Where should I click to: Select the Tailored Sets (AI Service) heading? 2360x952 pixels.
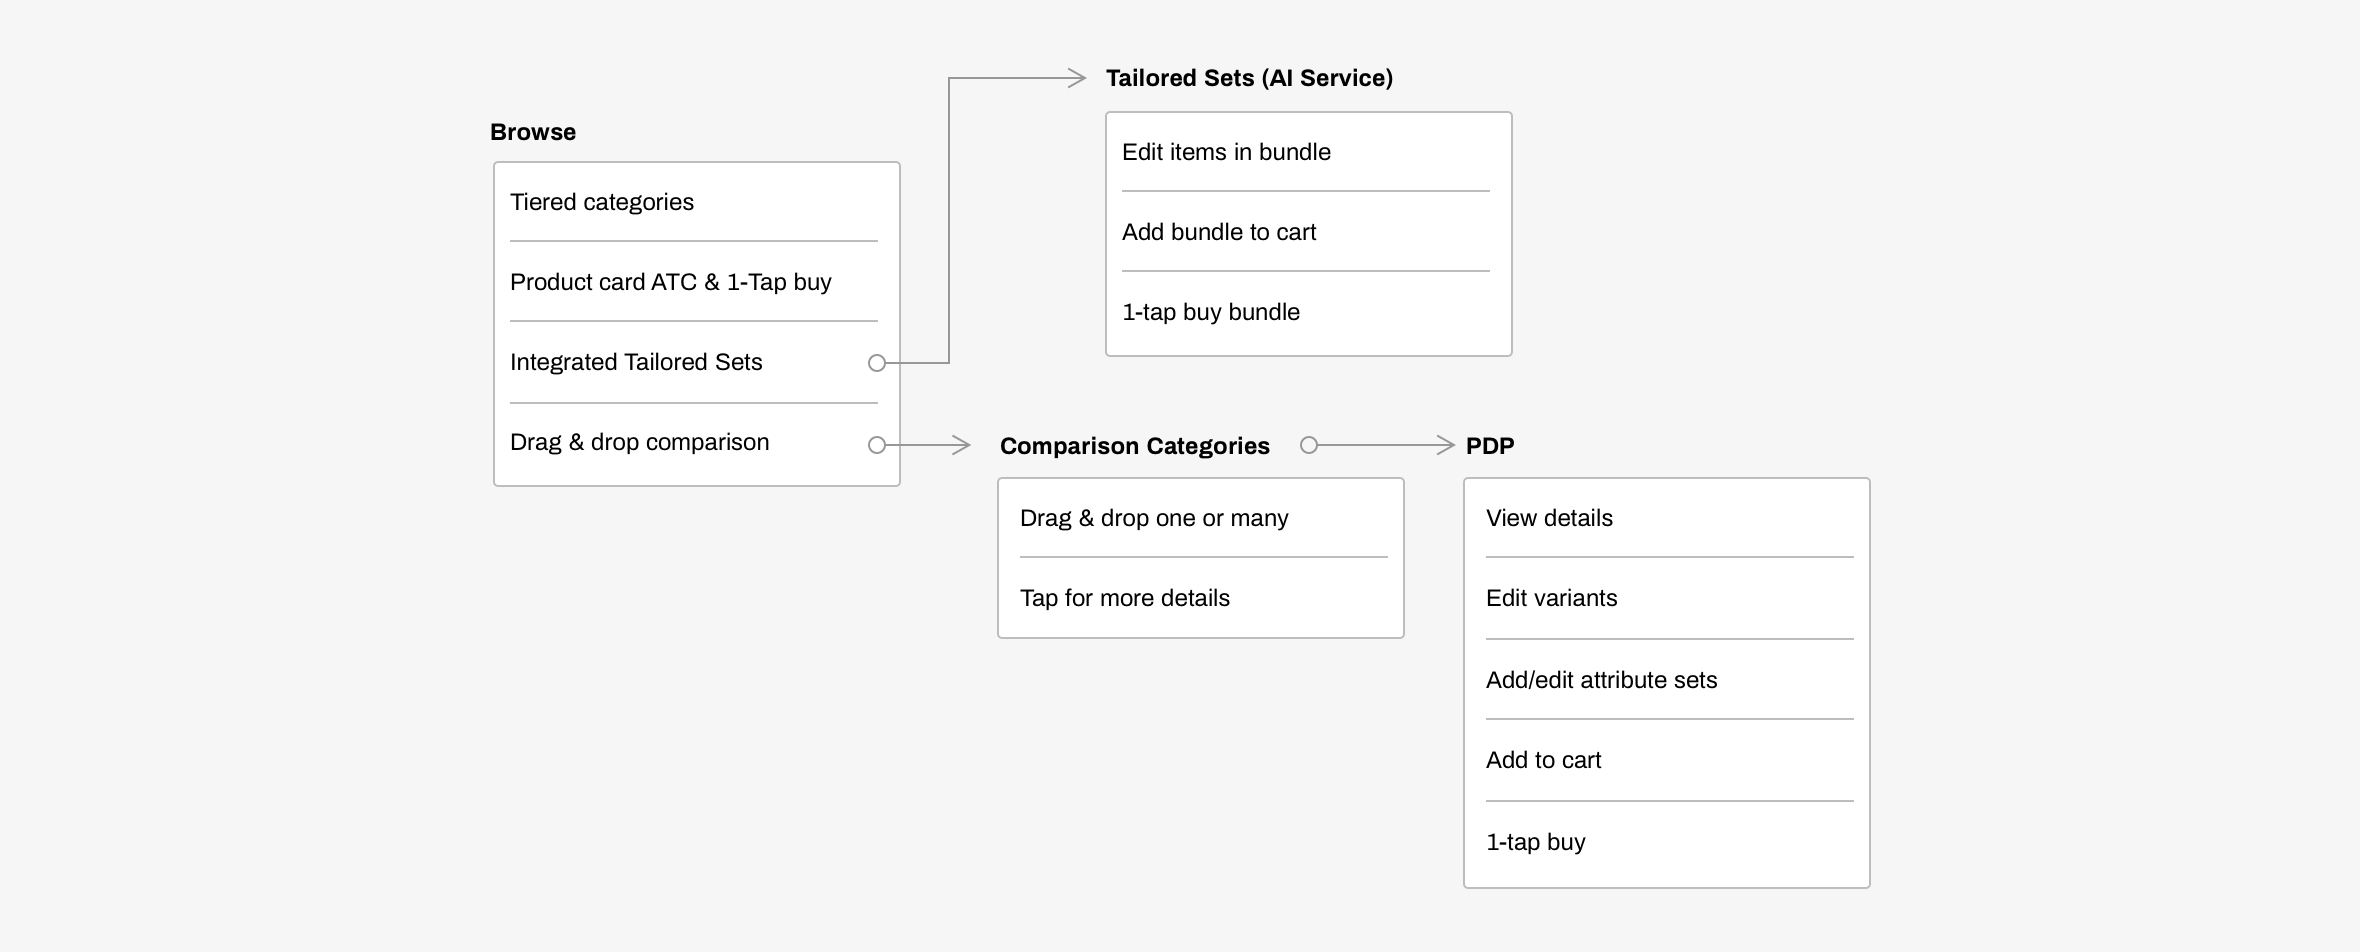(1249, 78)
